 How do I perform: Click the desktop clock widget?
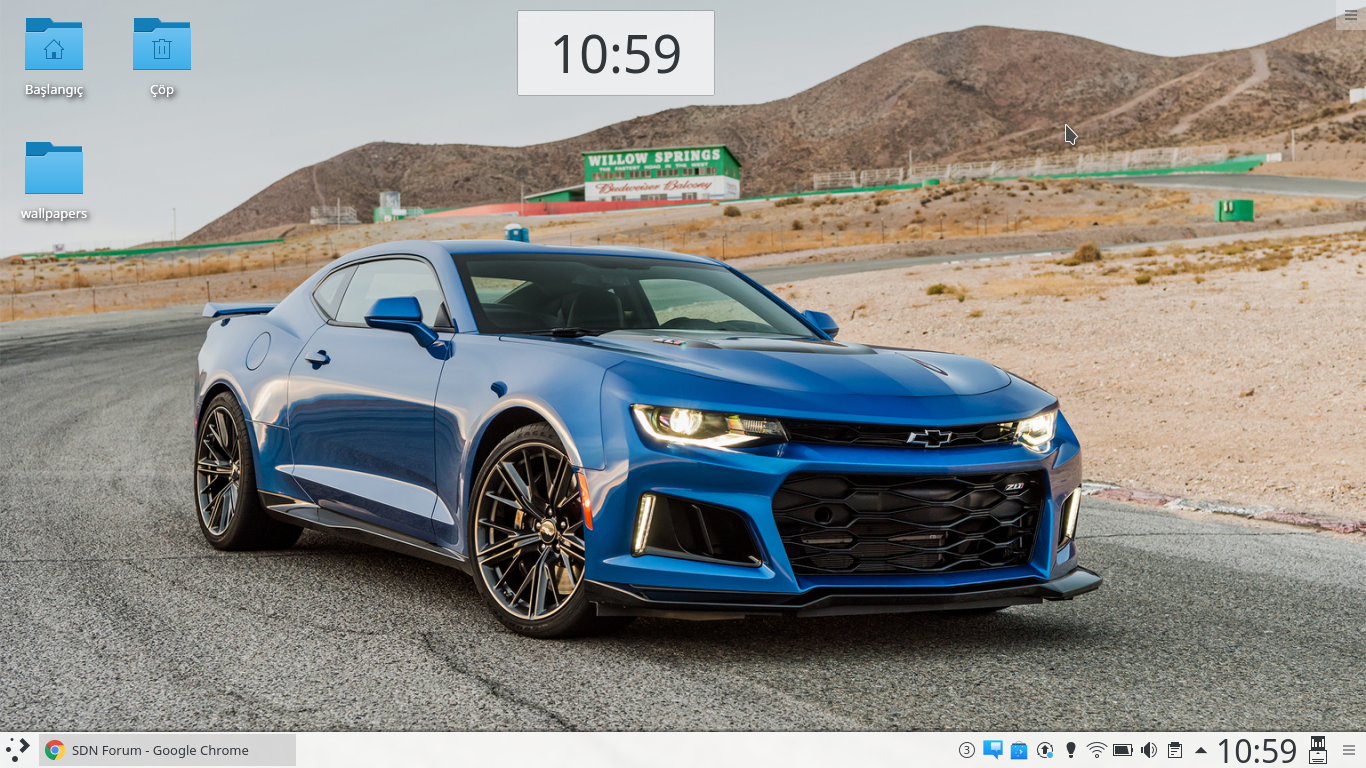point(616,53)
